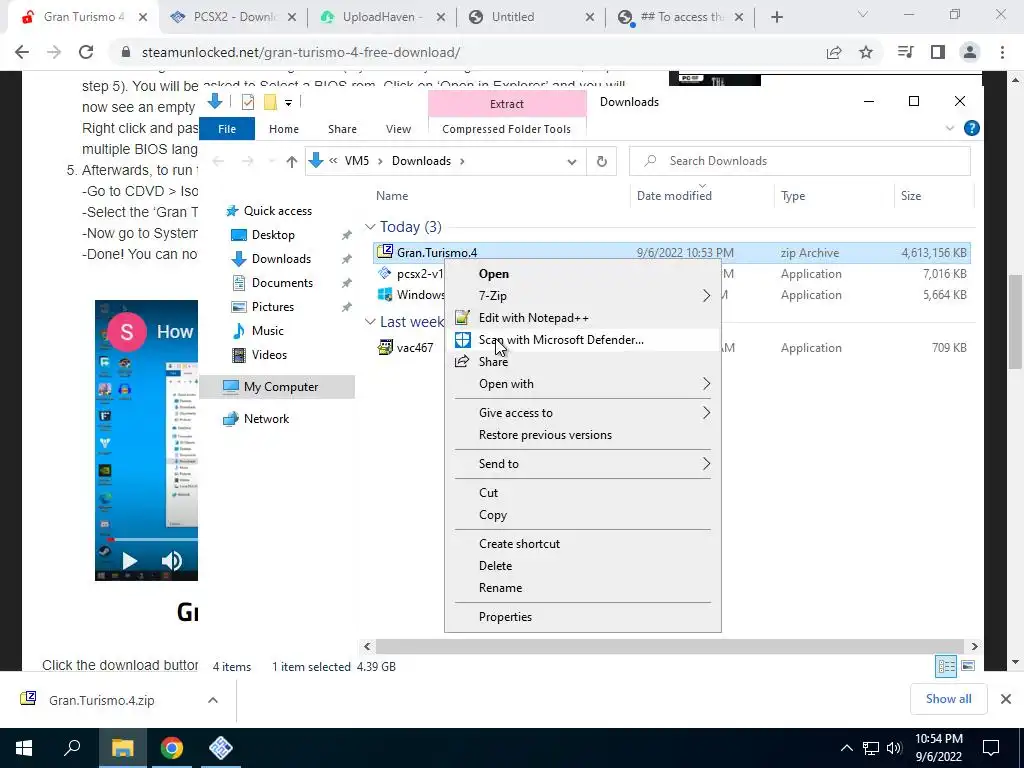Expand 7-Zip submenu arrow
Screen dimensions: 1024x768
point(706,296)
